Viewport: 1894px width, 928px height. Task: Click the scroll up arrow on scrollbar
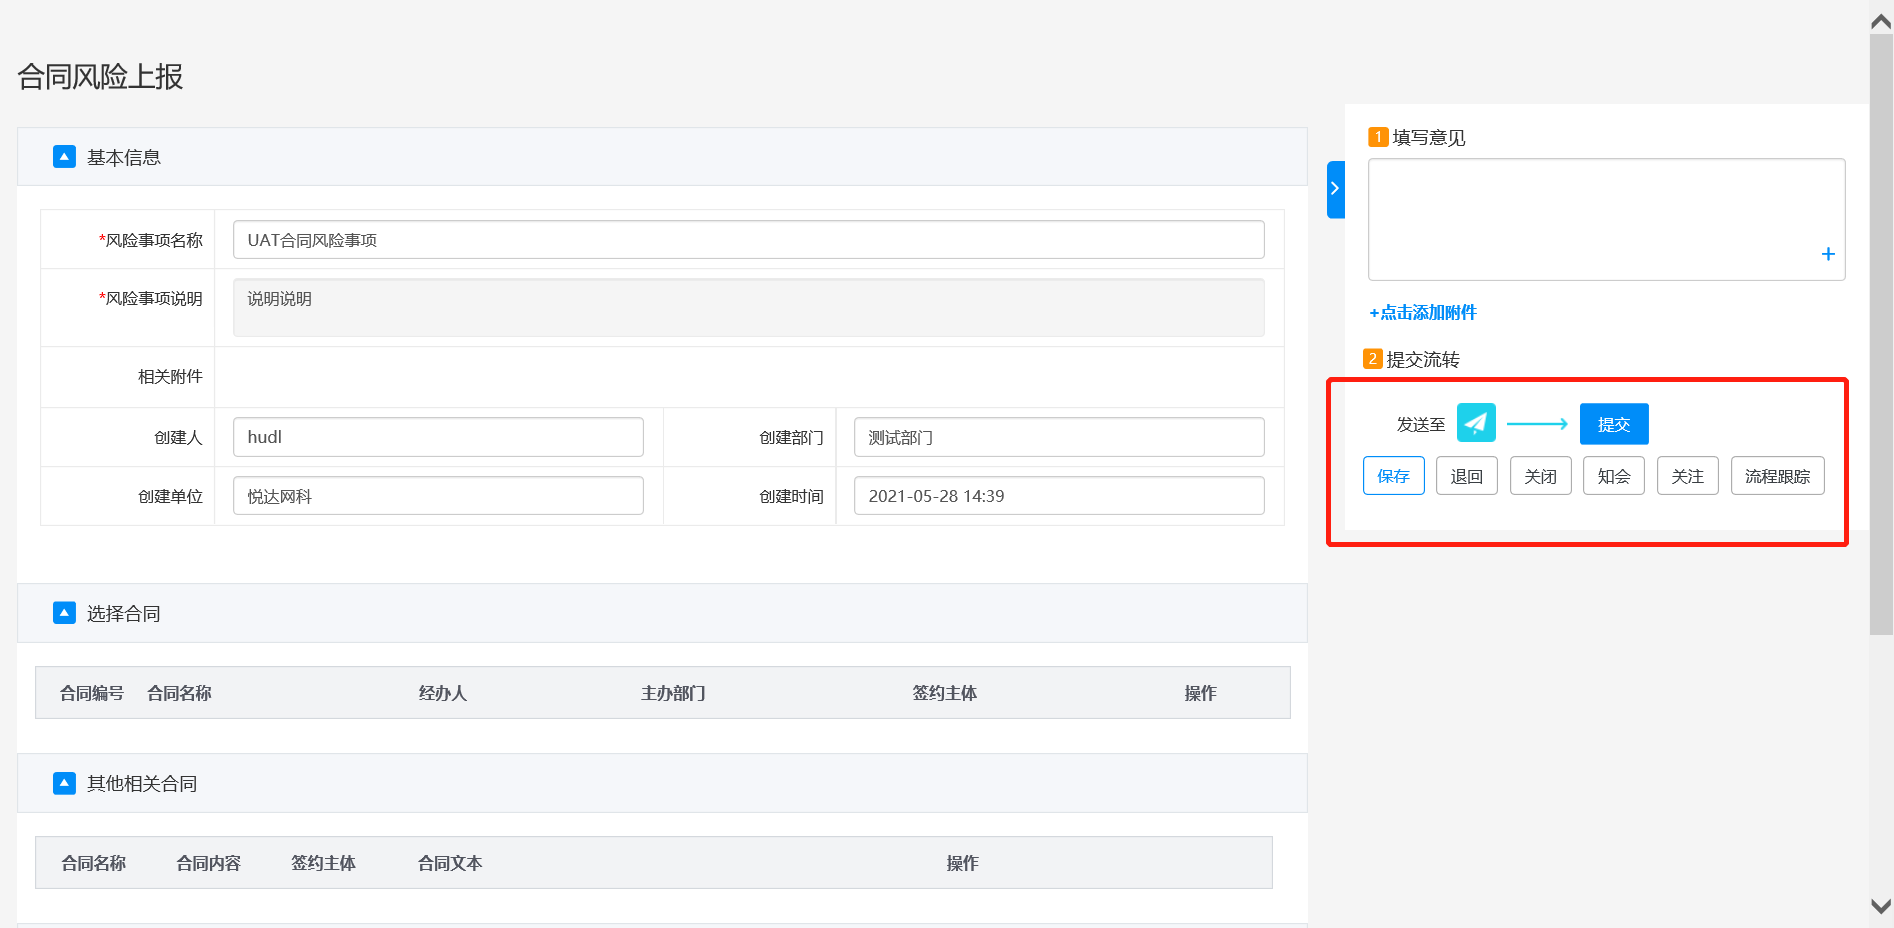tap(1881, 22)
